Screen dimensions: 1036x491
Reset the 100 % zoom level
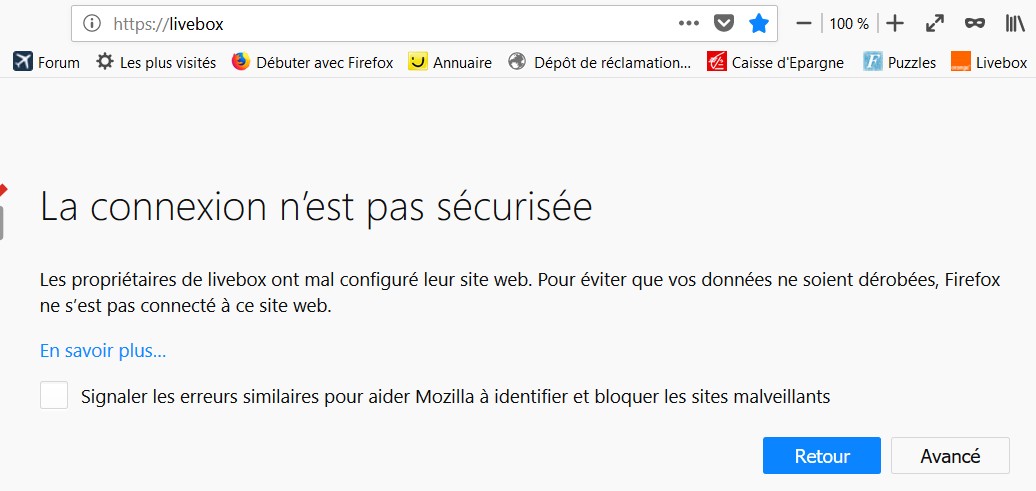click(849, 23)
